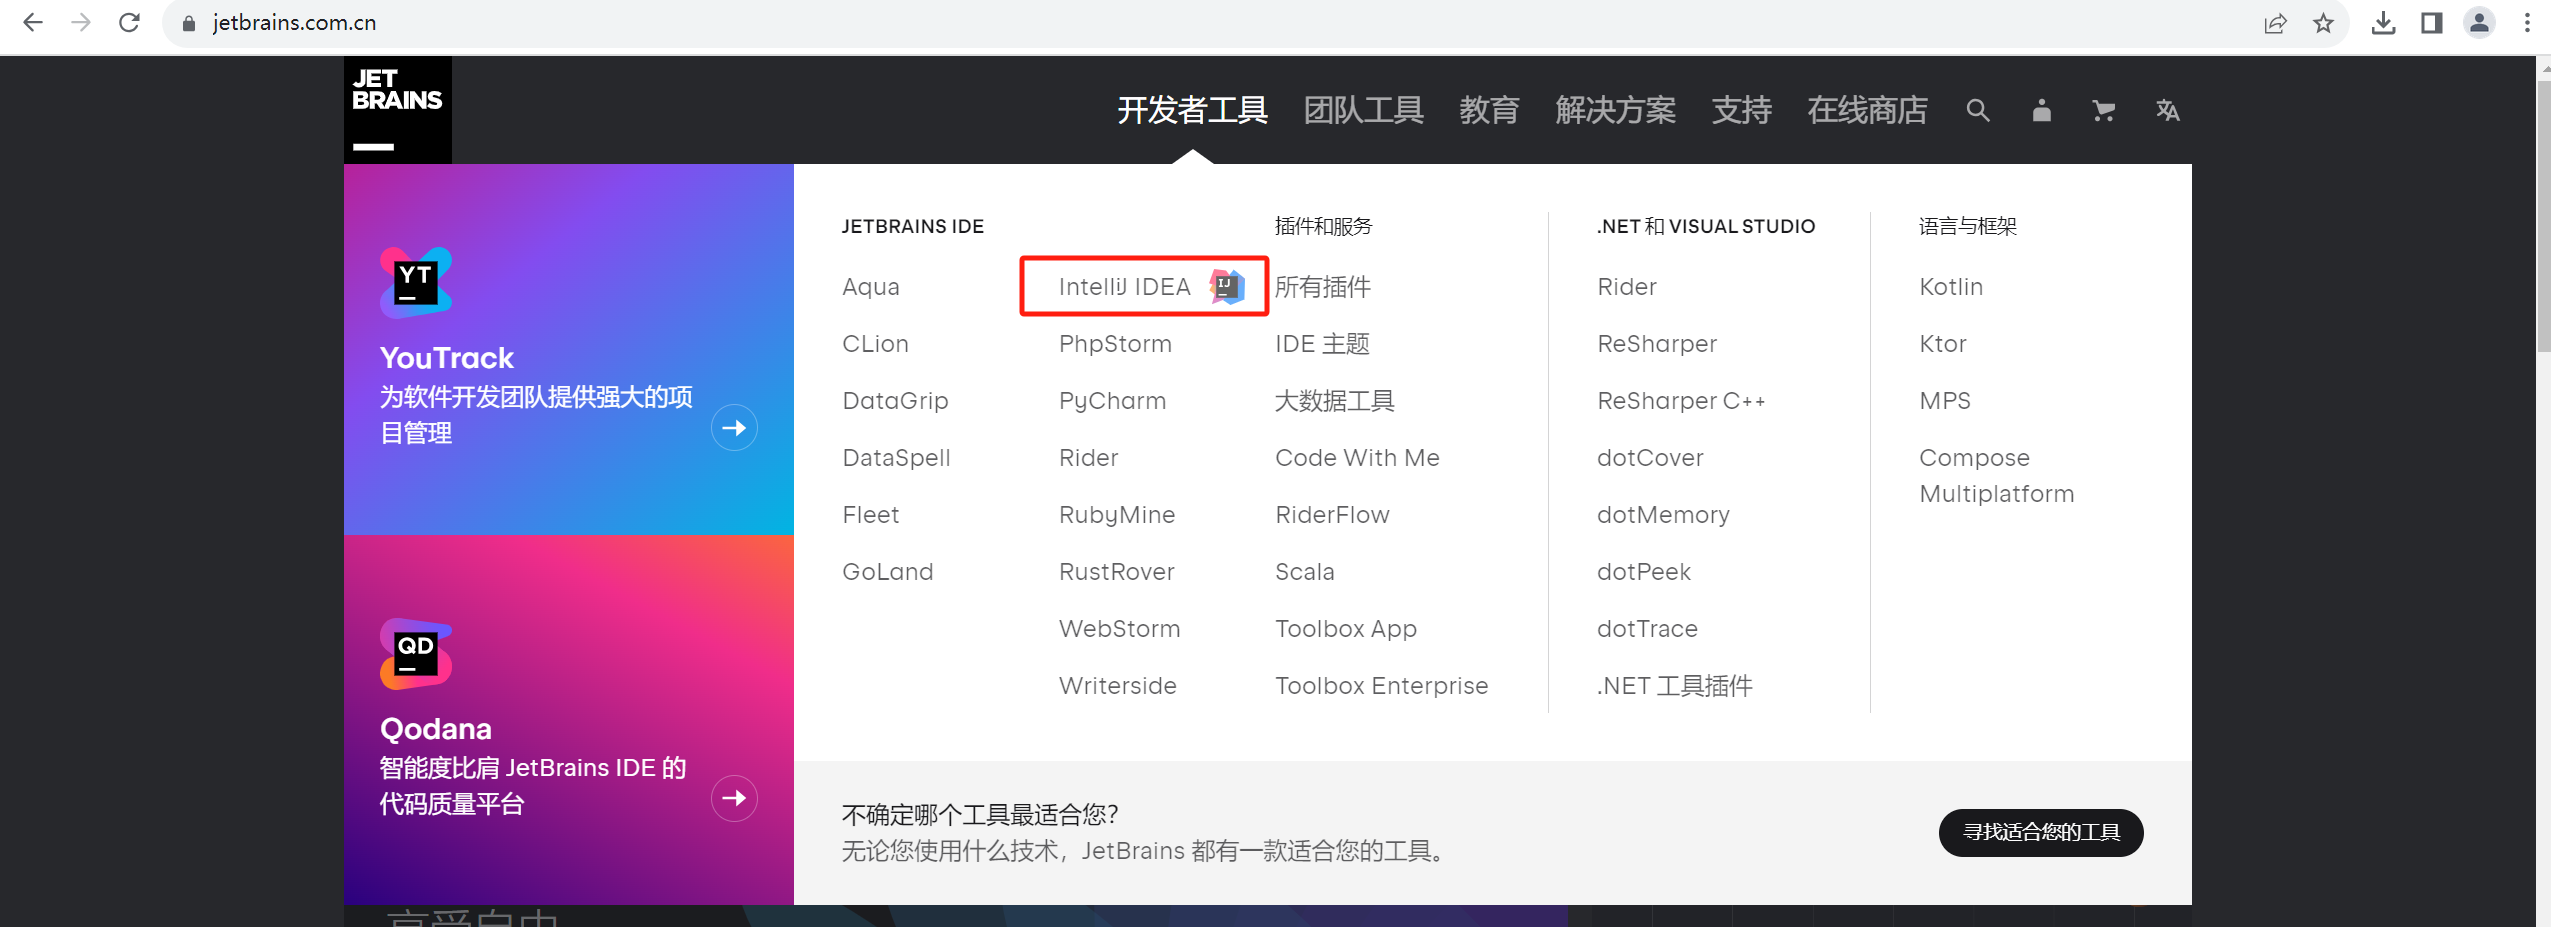Open the browser three-dot menu
The height and width of the screenshot is (927, 2551).
coord(2527,23)
